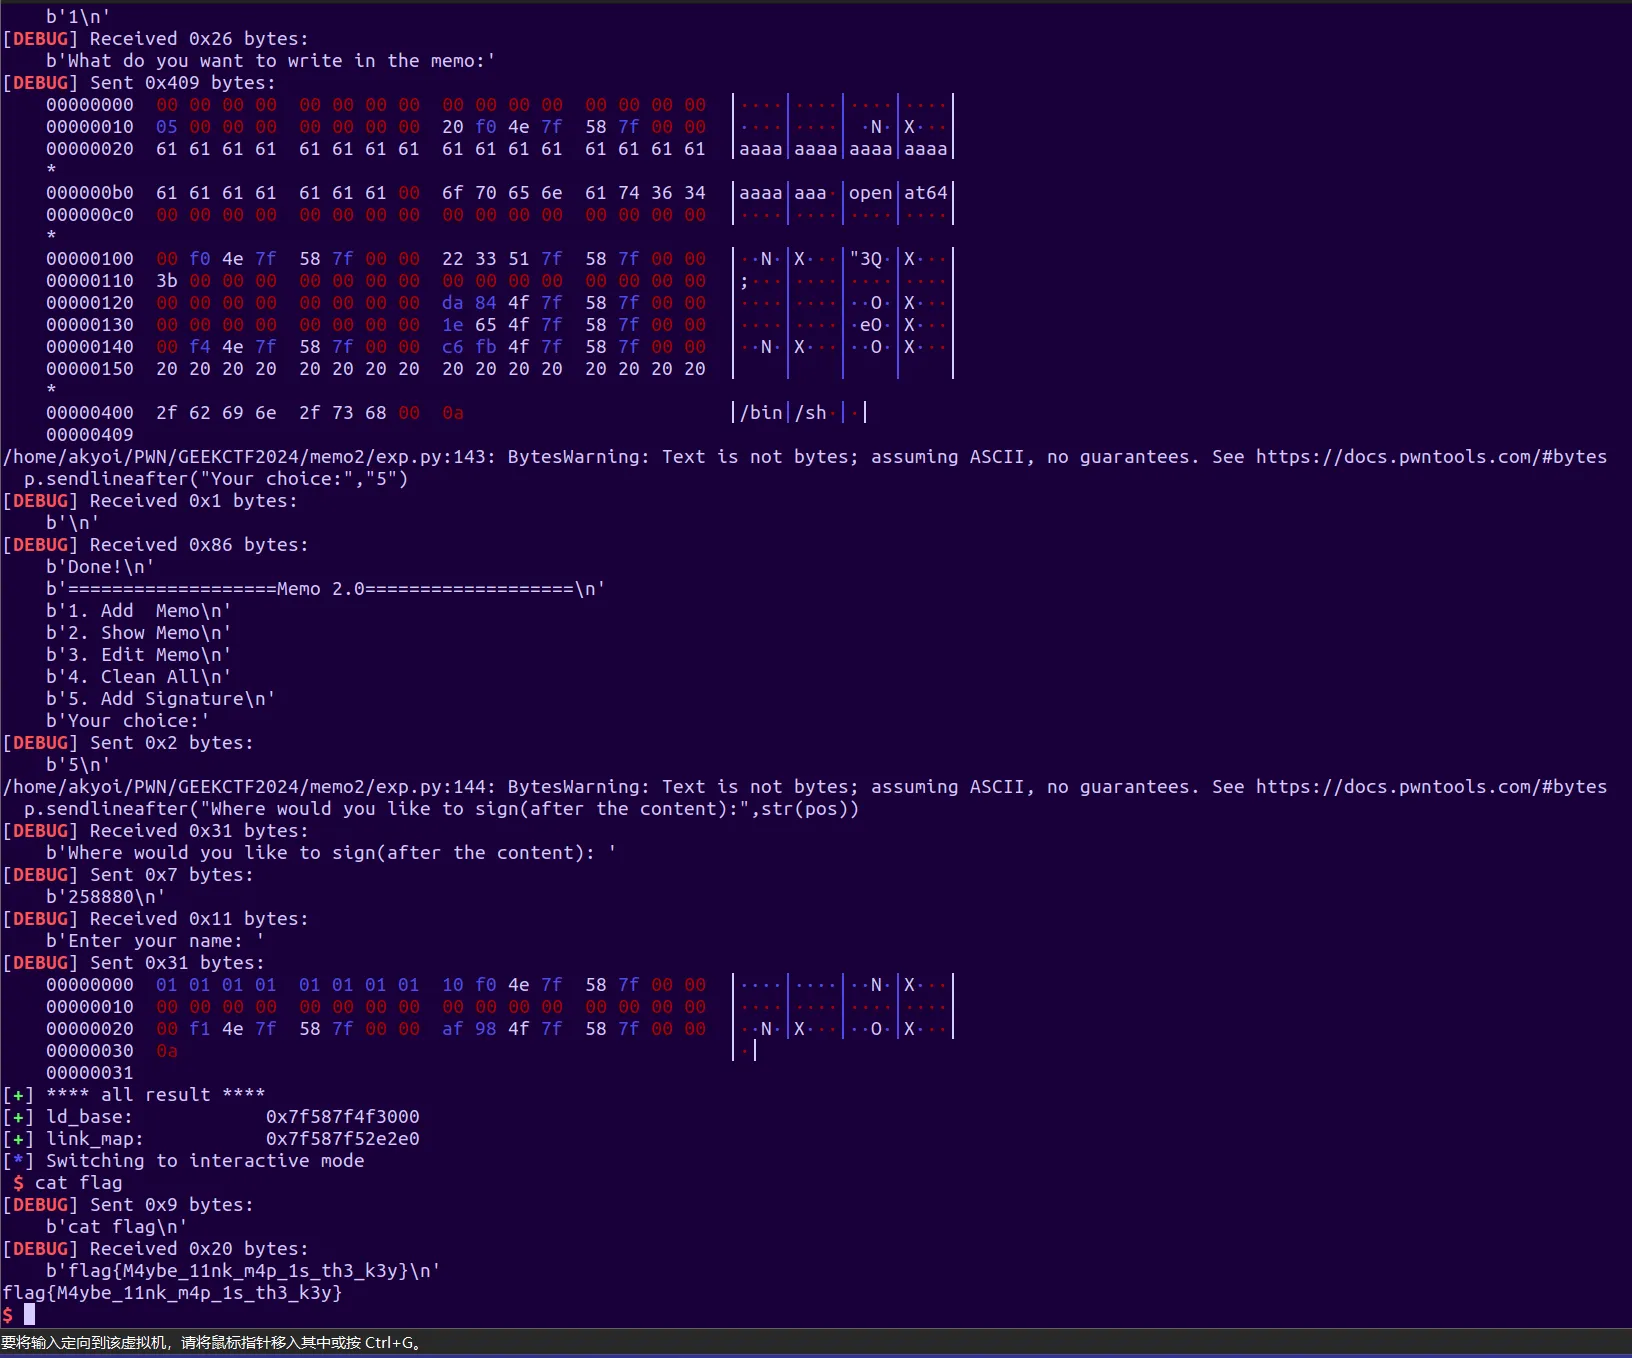The width and height of the screenshot is (1632, 1358).
Task: Click the 'Where would you like to sign' received line
Action: [x=331, y=852]
